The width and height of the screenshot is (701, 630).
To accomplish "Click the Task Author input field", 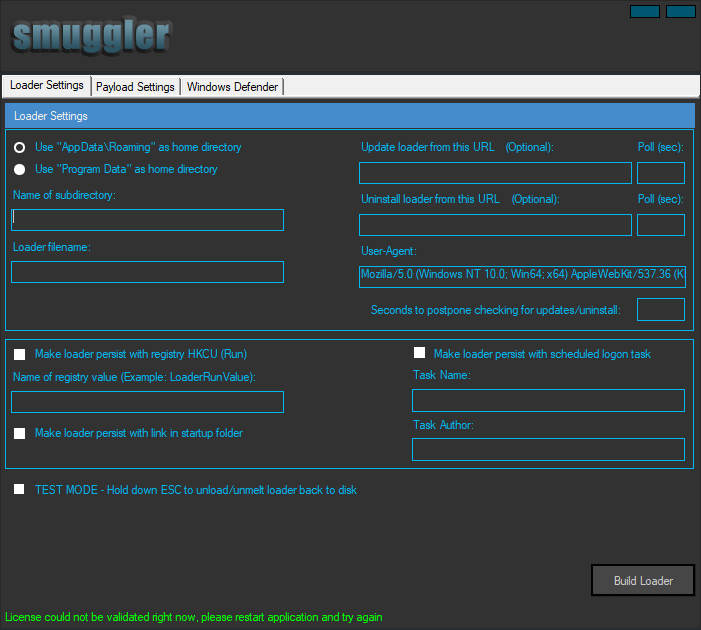I will click(548, 449).
